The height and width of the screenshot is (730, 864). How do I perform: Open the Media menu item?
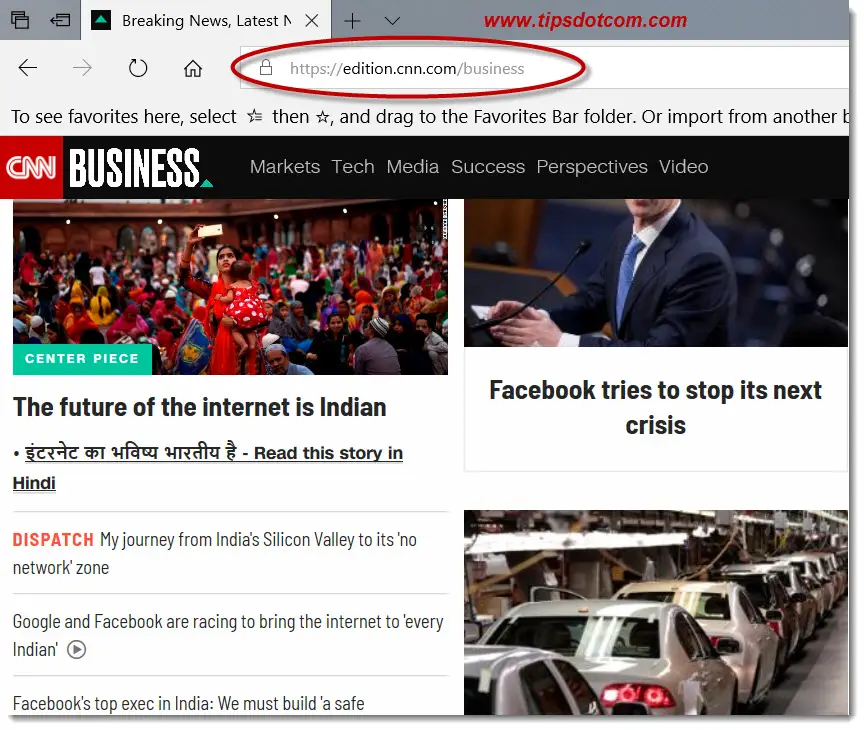[x=413, y=167]
